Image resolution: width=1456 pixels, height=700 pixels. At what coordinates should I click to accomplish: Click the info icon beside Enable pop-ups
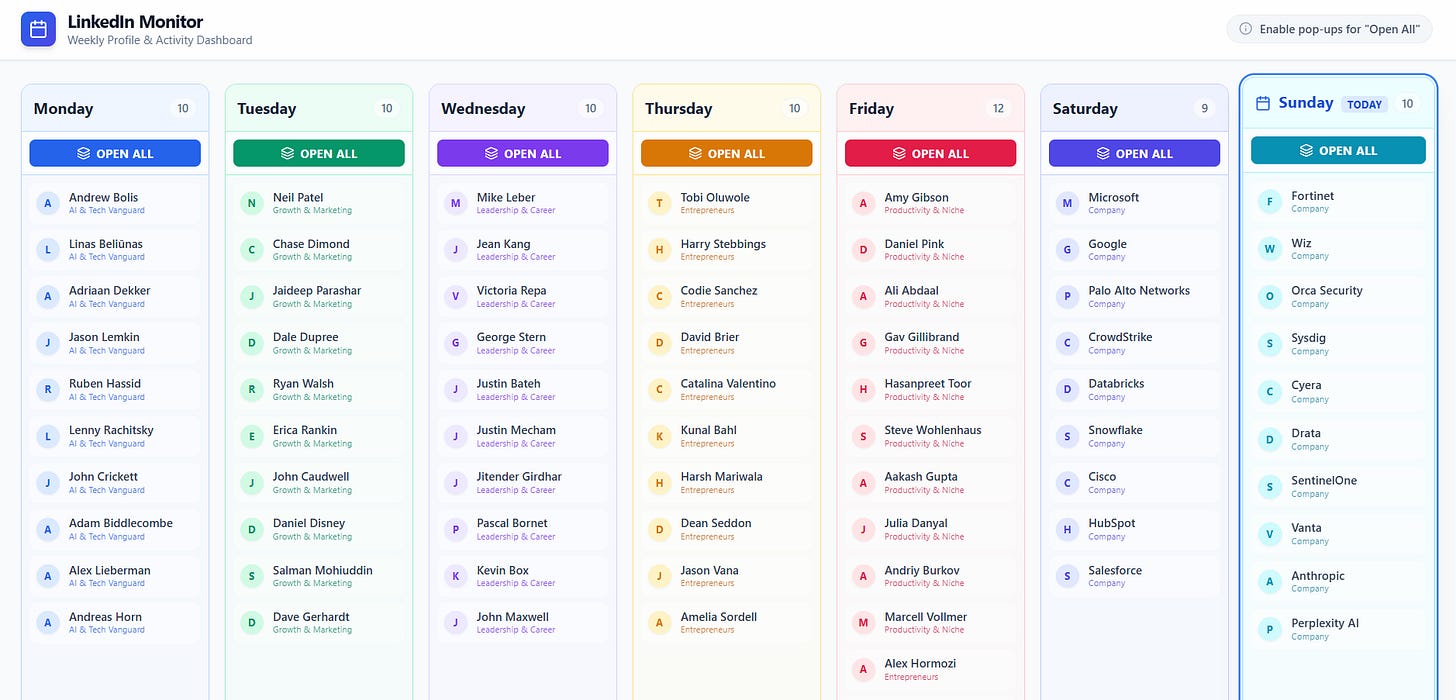click(1245, 29)
